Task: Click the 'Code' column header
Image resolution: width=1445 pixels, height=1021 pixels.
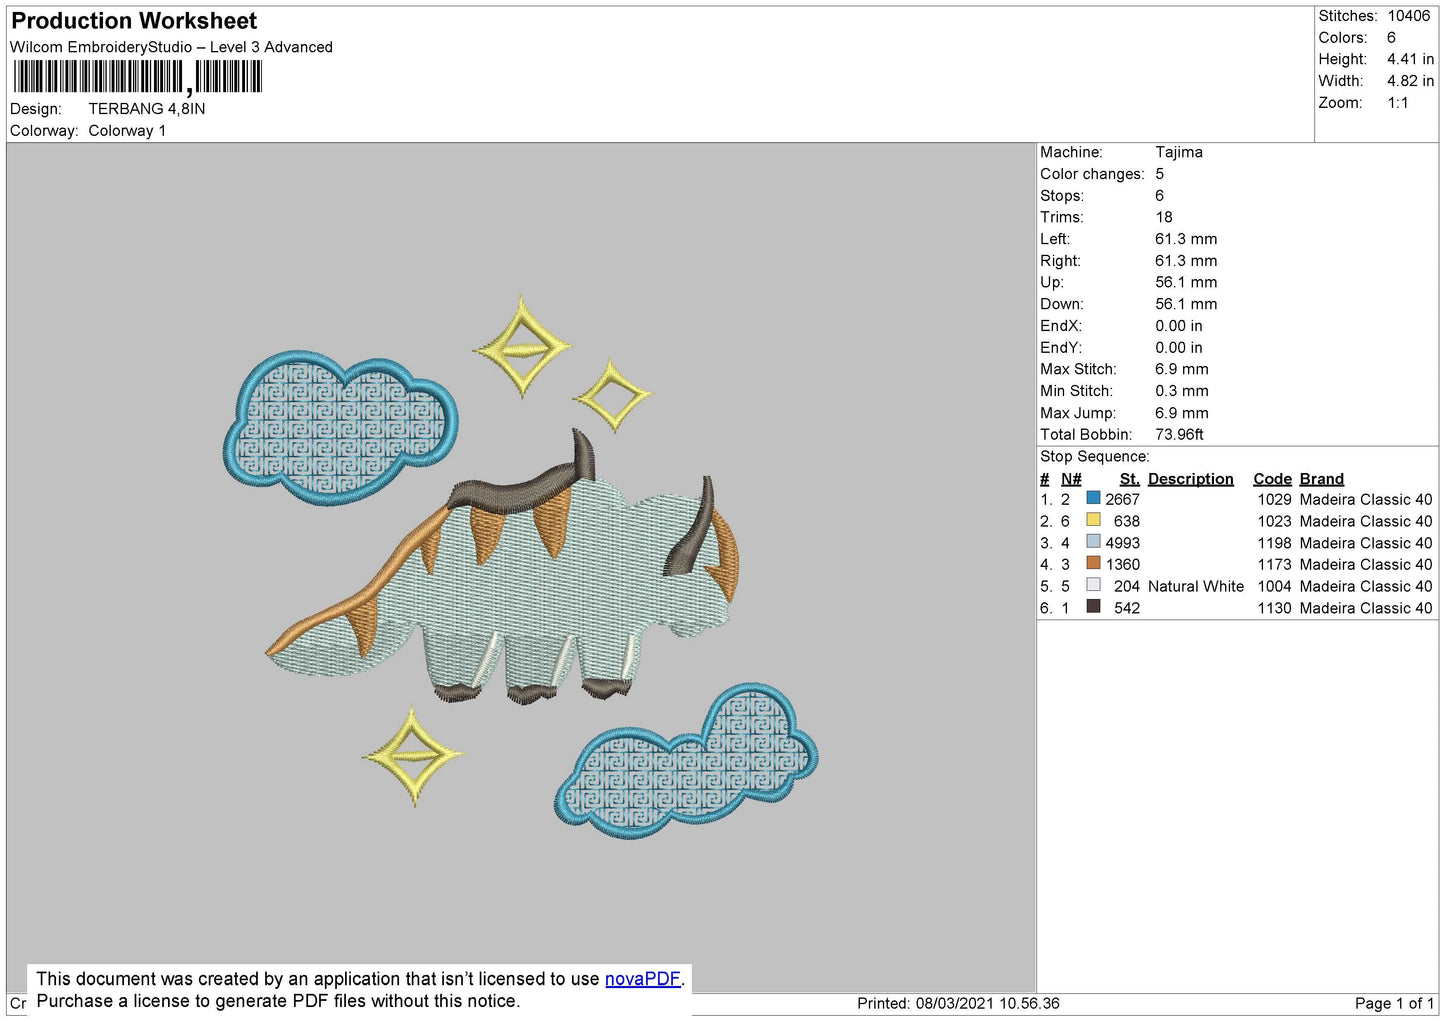Action: 1272,479
